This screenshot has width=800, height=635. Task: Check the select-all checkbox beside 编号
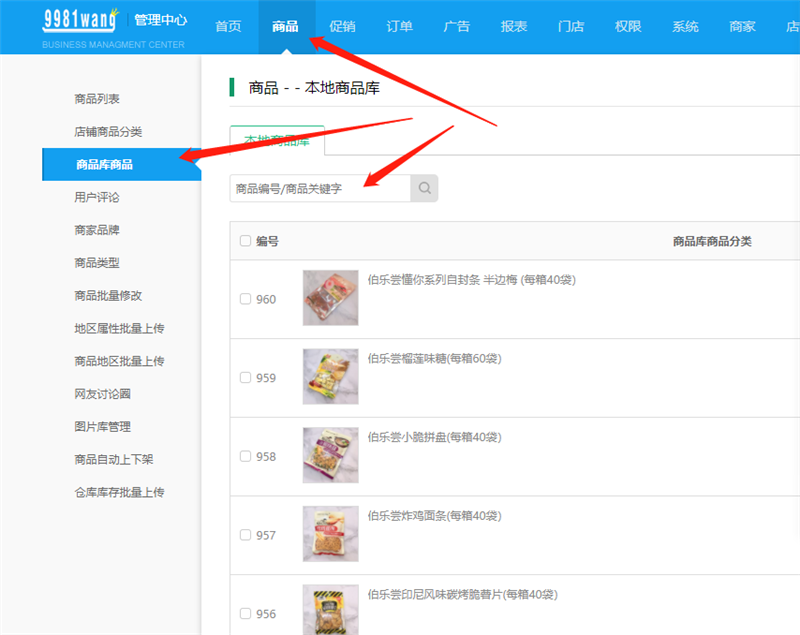point(246,241)
